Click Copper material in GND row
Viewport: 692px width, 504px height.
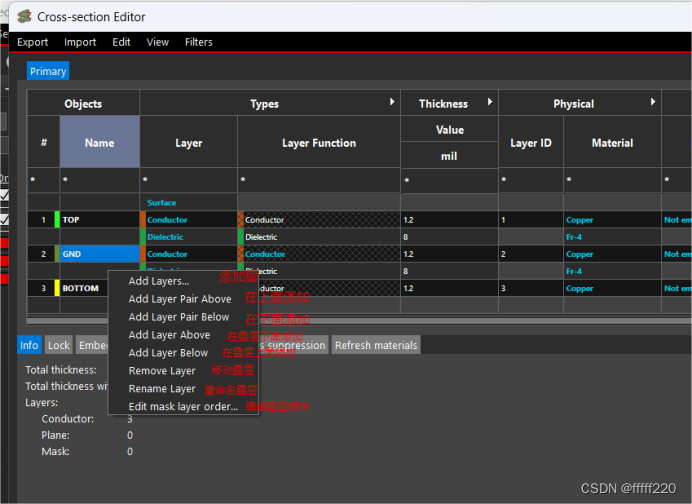[613, 254]
